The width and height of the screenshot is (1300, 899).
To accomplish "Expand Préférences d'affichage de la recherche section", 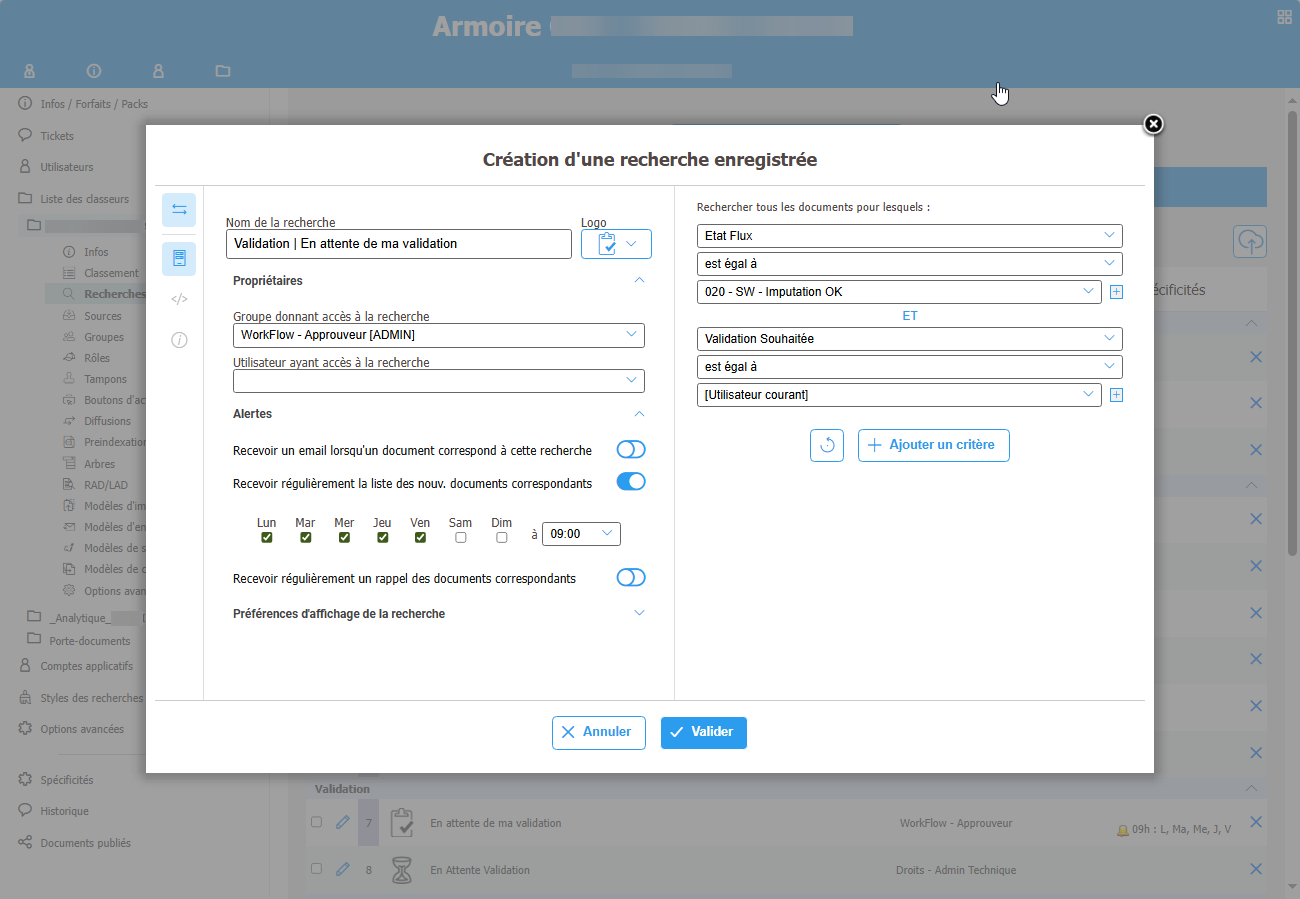I will coord(639,613).
